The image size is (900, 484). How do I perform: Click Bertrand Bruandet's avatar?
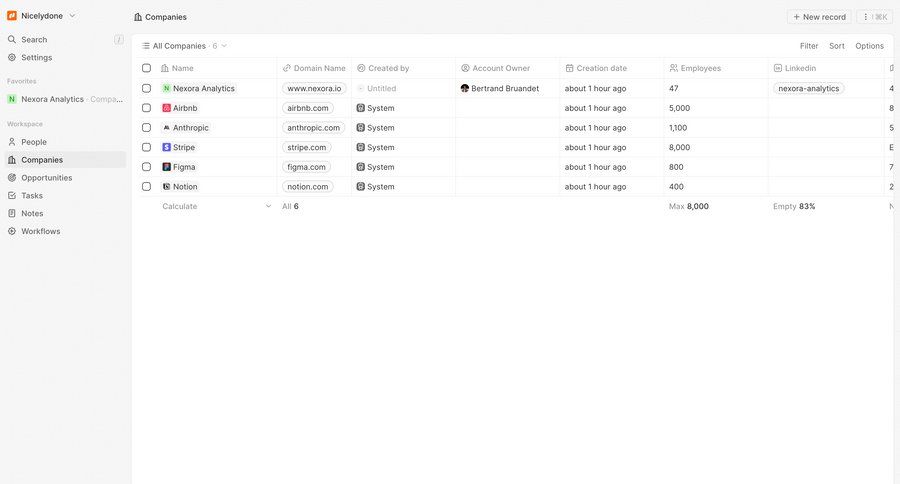click(x=465, y=88)
